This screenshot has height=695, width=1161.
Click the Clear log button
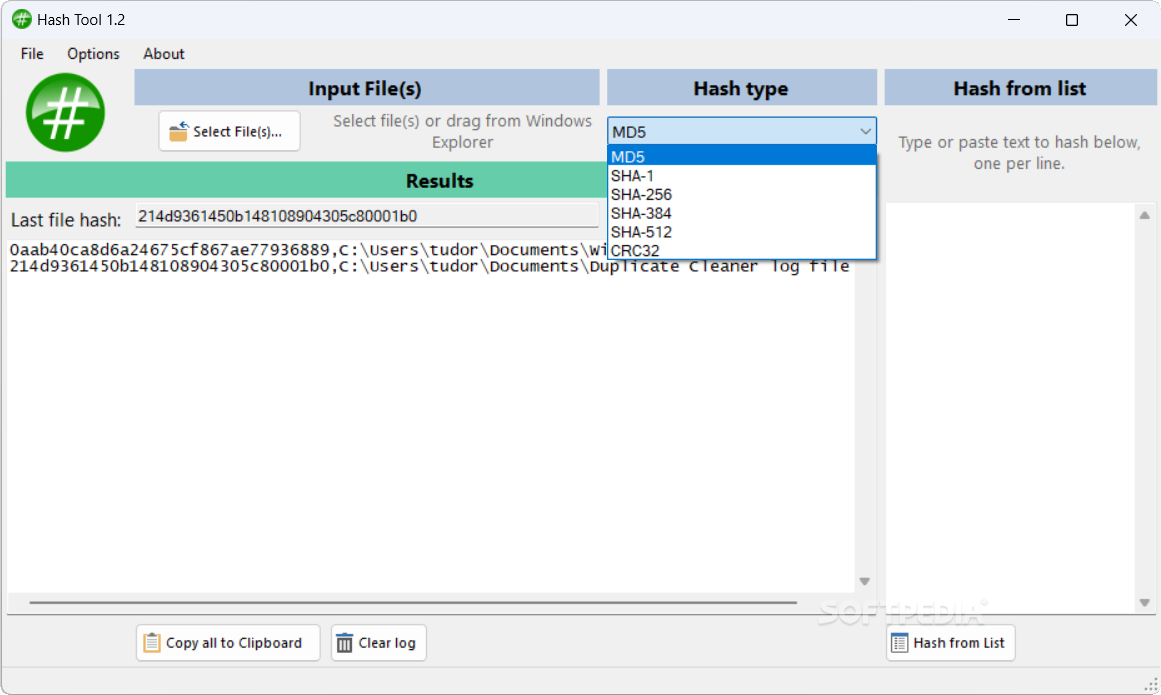pos(378,642)
